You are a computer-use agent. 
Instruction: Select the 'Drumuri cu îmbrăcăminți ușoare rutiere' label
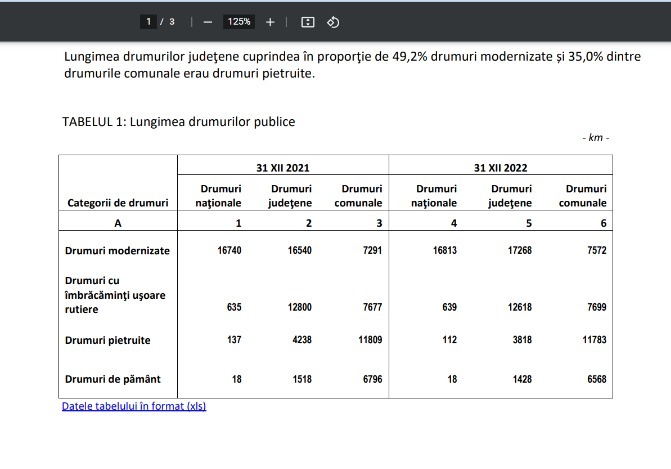[115, 295]
